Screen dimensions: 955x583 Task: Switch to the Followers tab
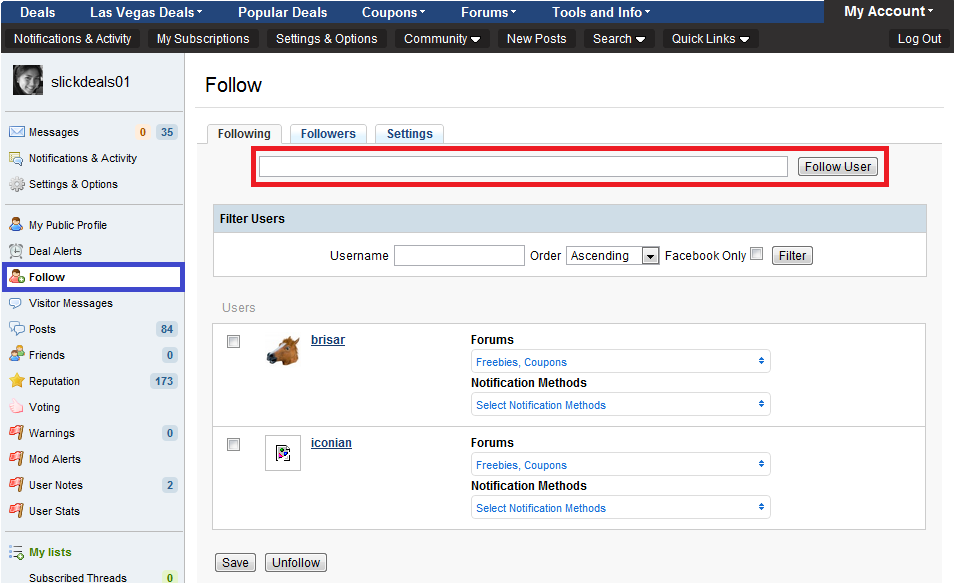point(328,133)
